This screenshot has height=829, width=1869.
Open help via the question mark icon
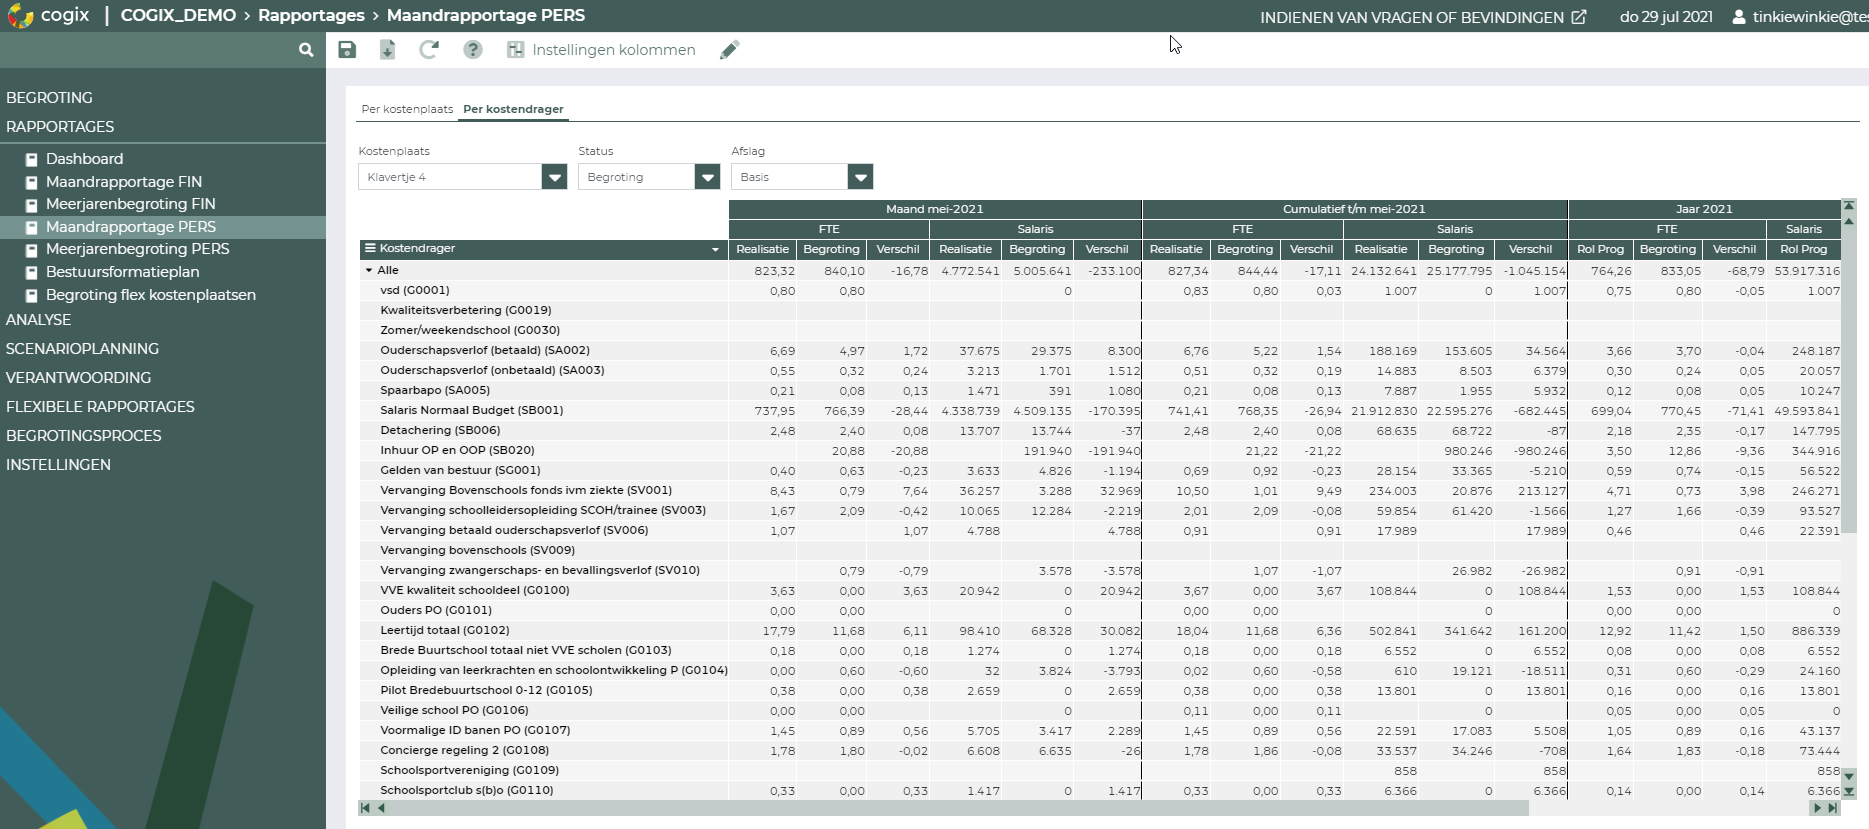point(473,50)
